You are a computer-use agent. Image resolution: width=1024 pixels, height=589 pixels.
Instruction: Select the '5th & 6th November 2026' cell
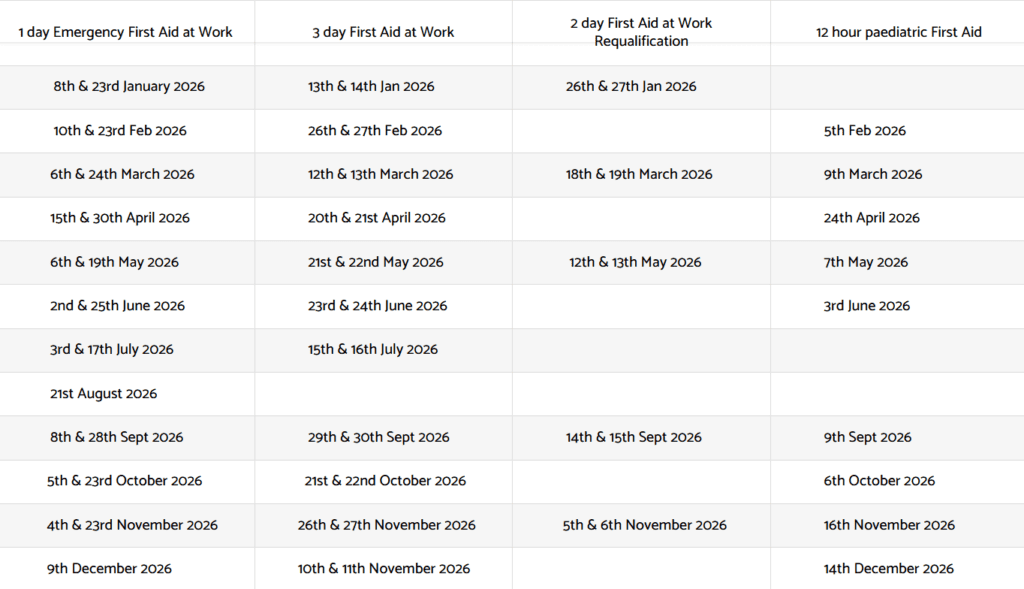point(645,525)
